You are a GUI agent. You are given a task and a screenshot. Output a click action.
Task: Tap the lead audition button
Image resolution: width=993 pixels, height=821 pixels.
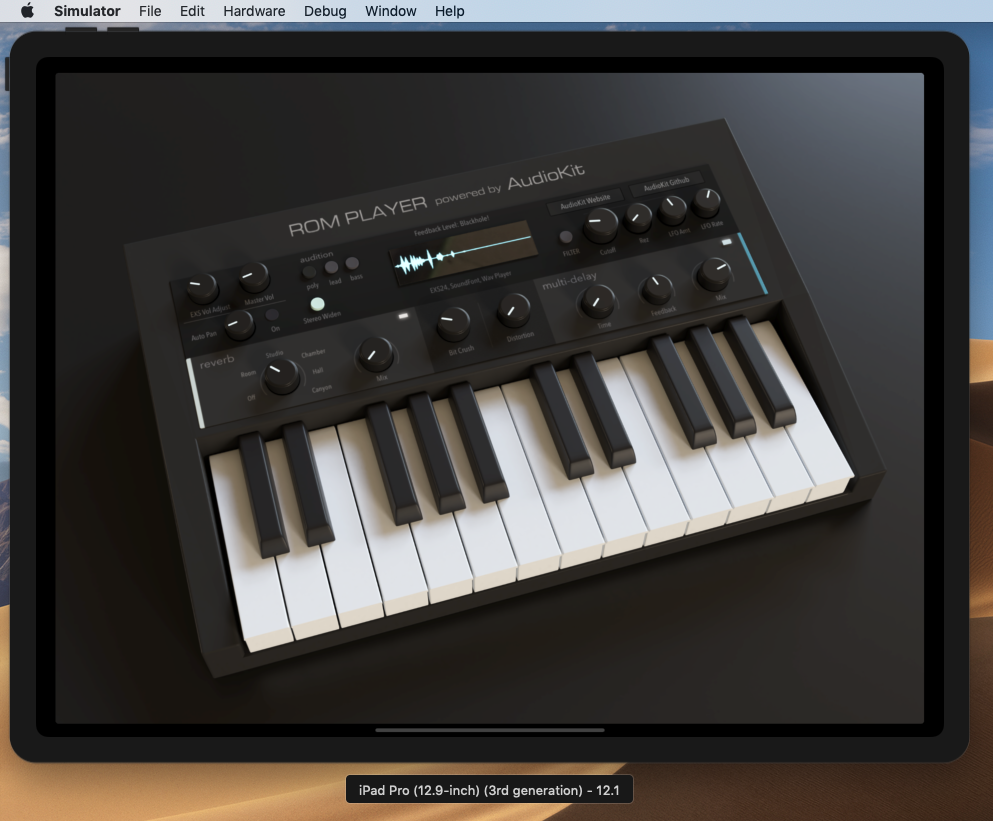pos(331,267)
